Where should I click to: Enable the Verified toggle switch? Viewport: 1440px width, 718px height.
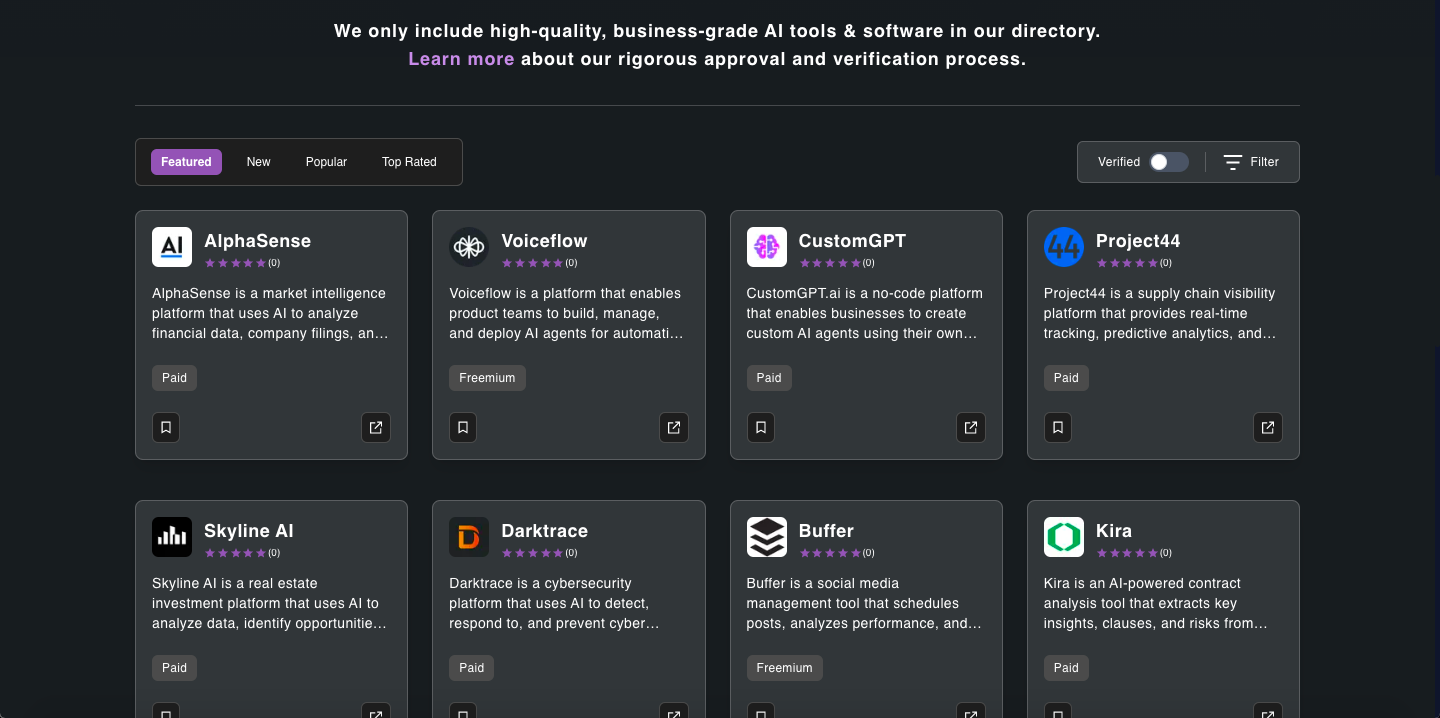click(1168, 162)
